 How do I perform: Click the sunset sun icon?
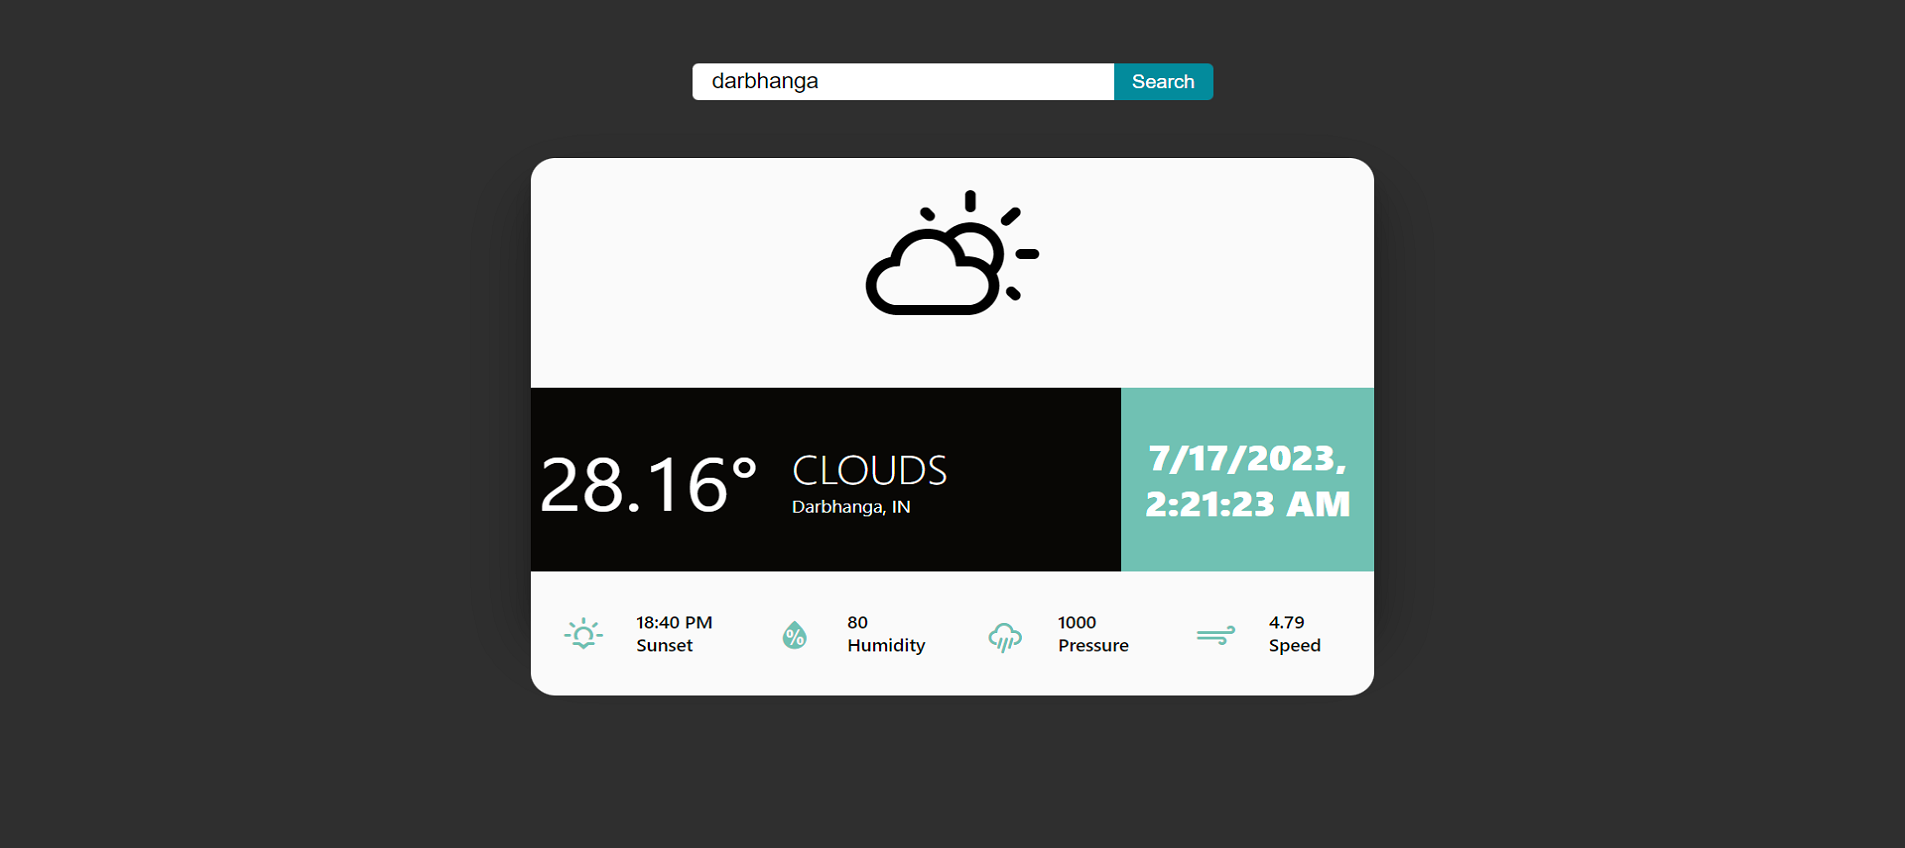tap(583, 634)
